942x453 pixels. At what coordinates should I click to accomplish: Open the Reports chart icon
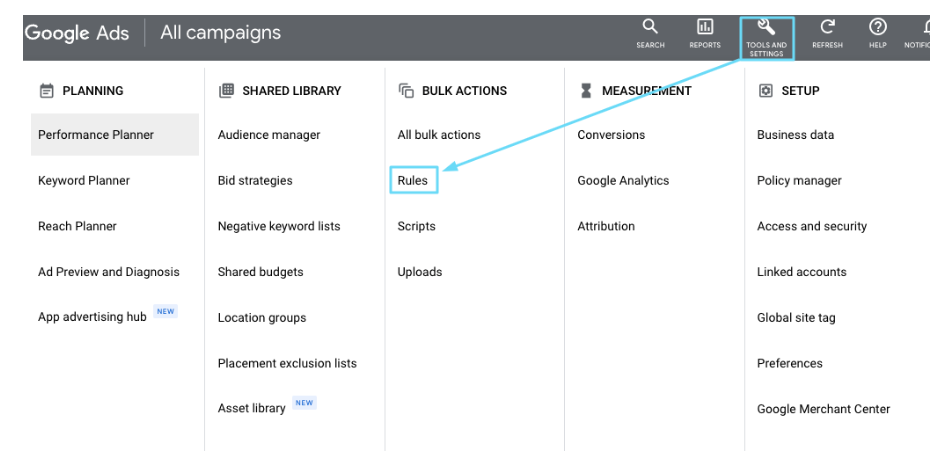pyautogui.click(x=705, y=27)
